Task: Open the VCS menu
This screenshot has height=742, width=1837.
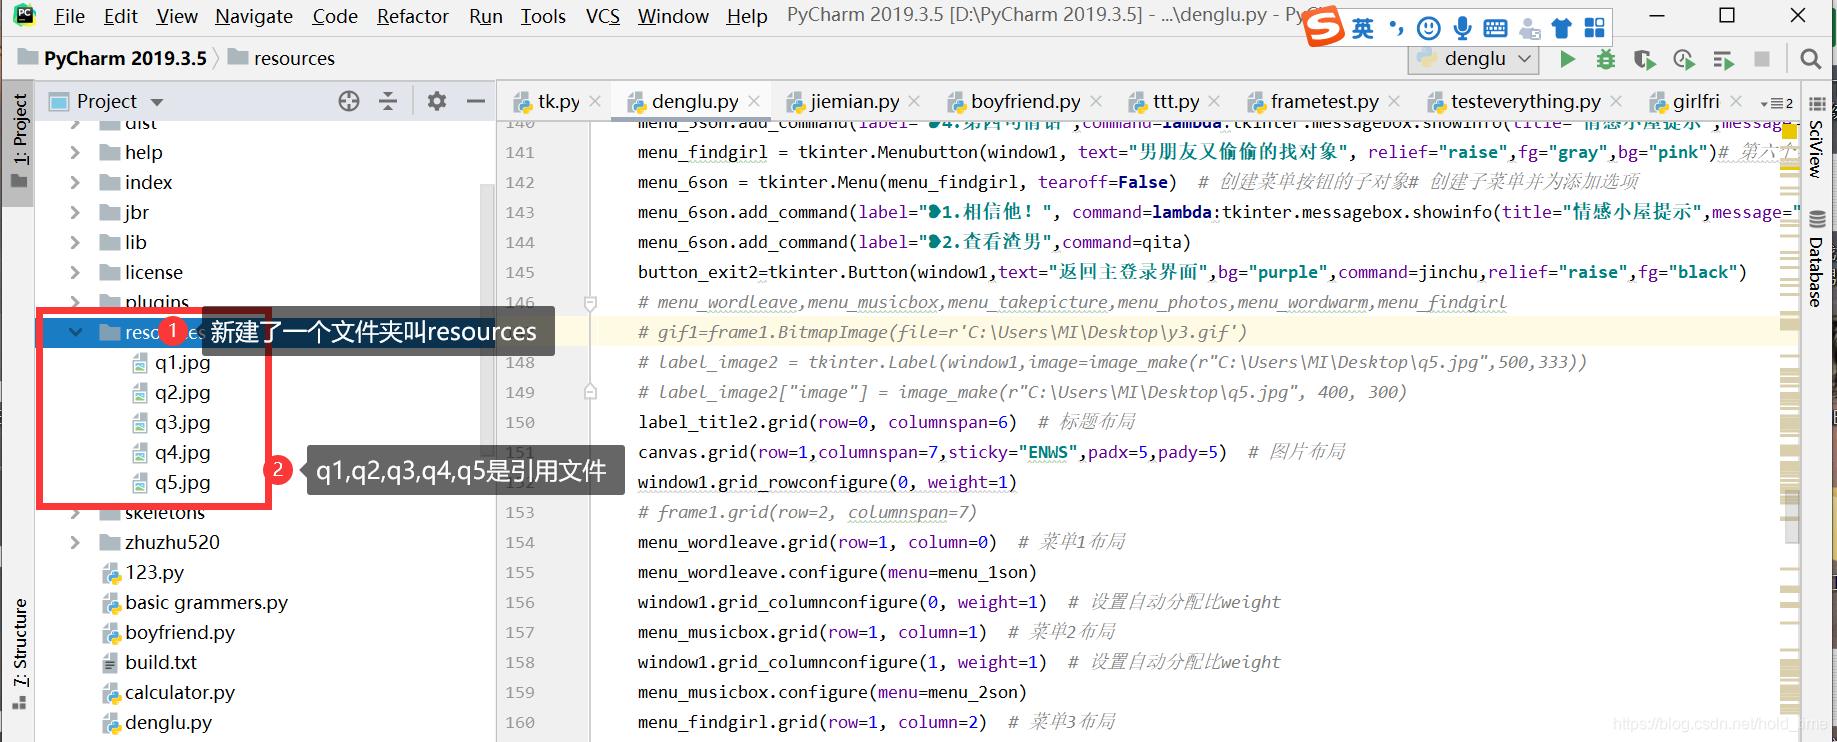Action: tap(603, 16)
